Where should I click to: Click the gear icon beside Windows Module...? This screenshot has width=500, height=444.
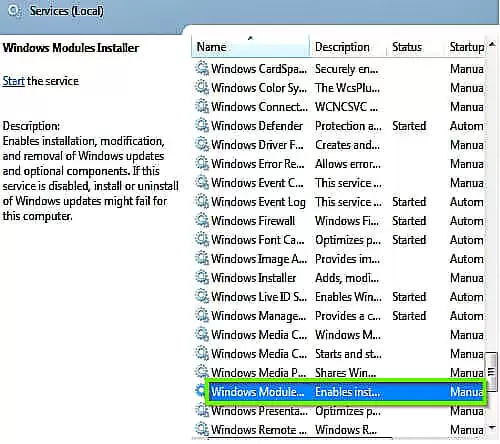pos(201,391)
